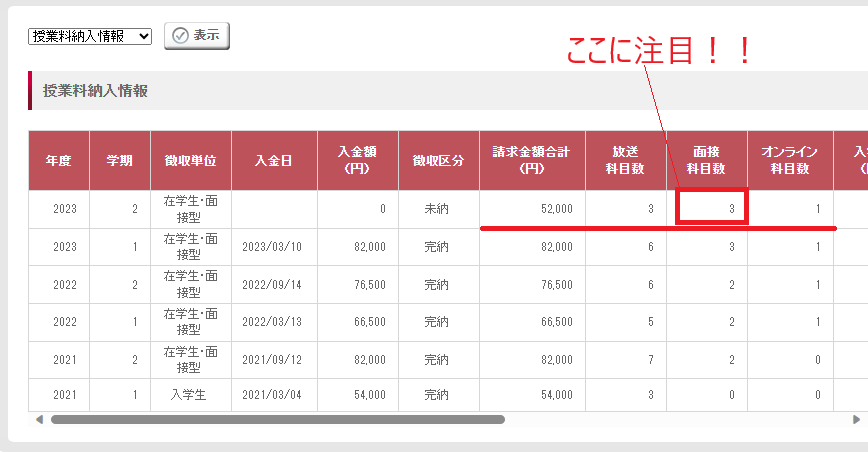
Task: Click the 54,000 billed total cell
Action: coord(532,395)
